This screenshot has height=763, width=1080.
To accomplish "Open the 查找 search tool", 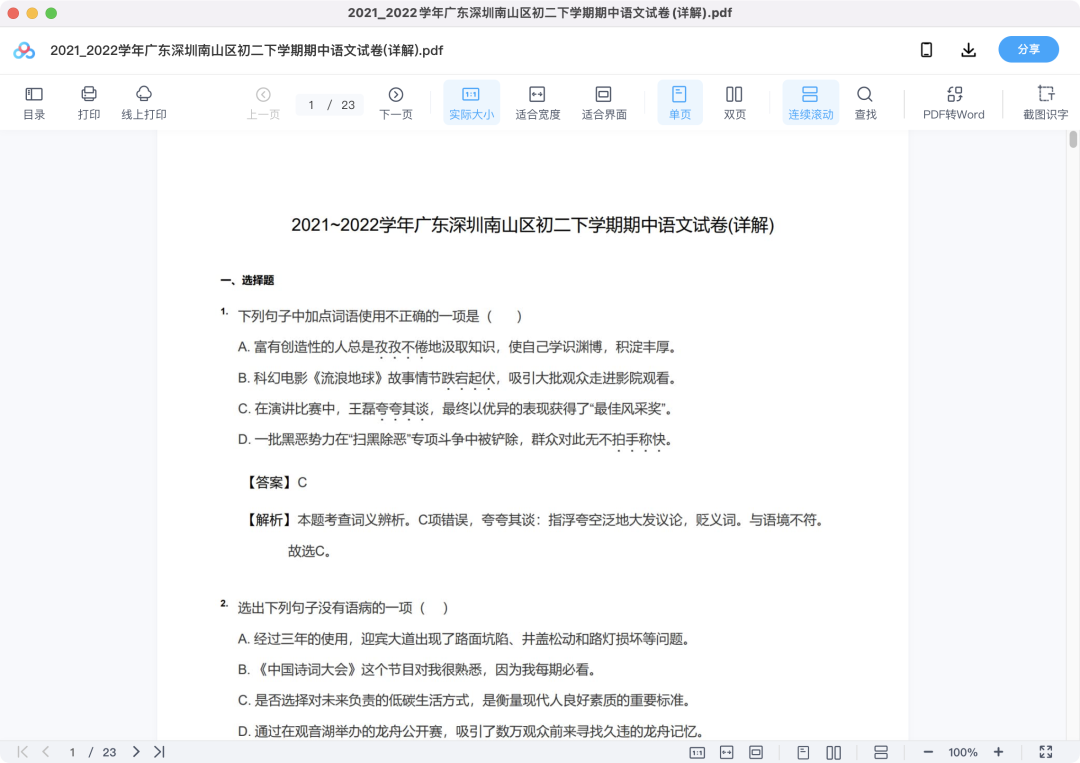I will click(x=865, y=103).
